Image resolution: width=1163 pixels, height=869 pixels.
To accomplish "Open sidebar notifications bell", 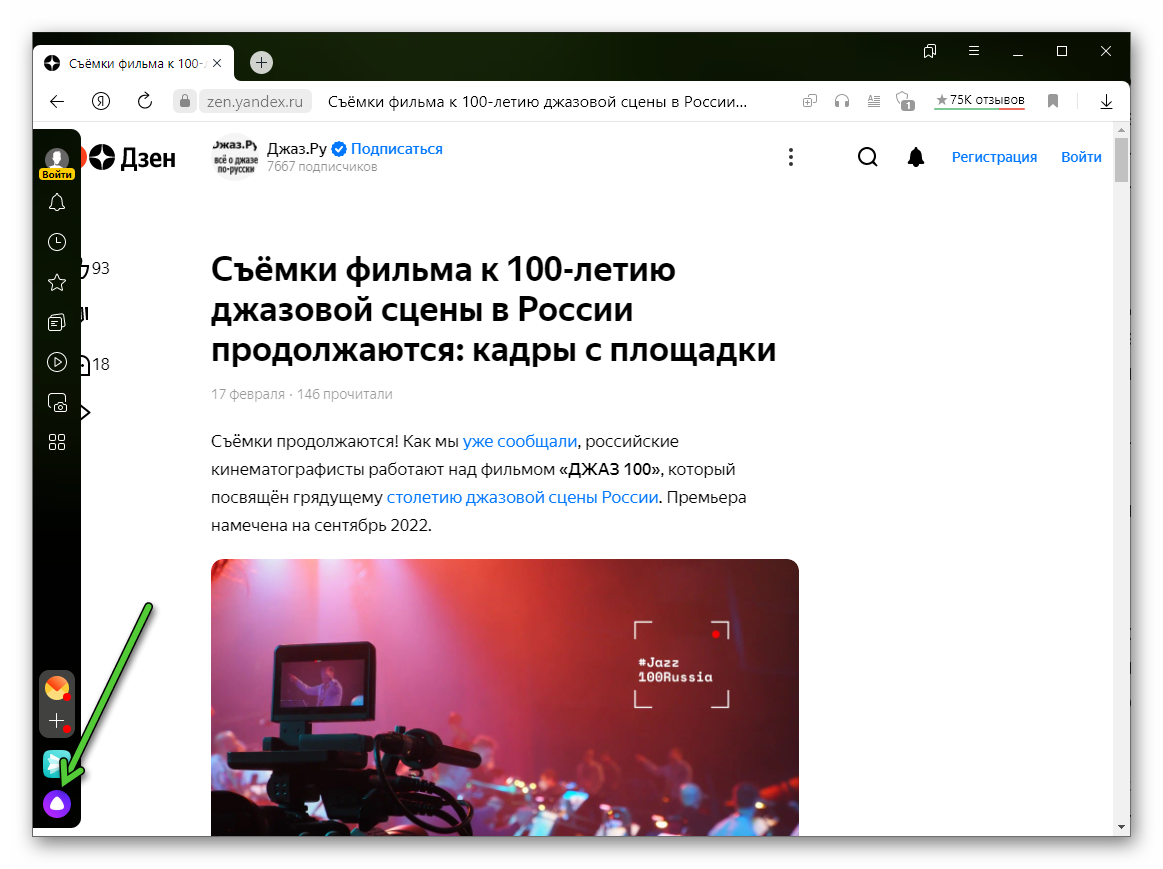I will click(x=57, y=203).
